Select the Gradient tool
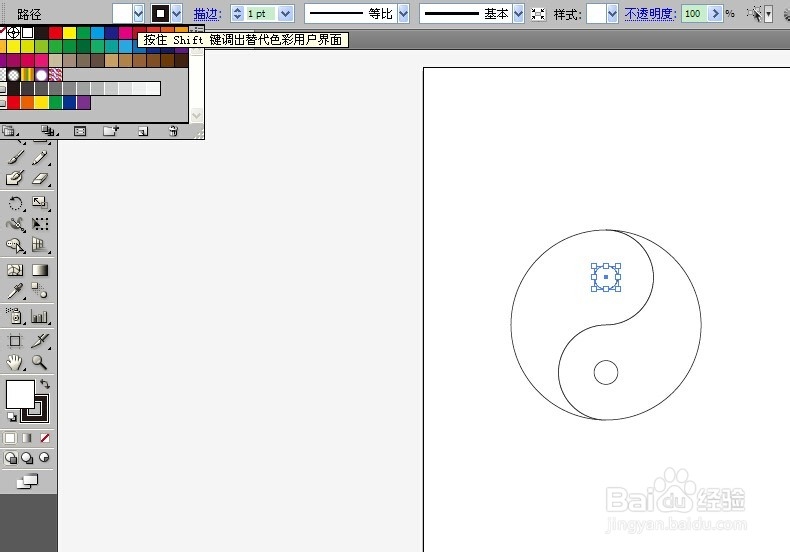Image resolution: width=790 pixels, height=552 pixels. coord(40,270)
